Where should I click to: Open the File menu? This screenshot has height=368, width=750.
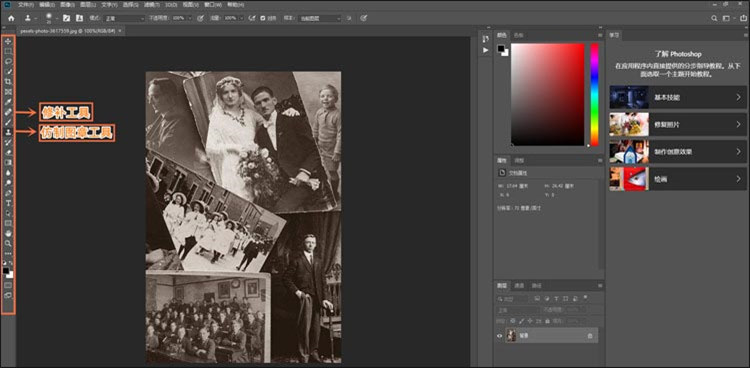[25, 5]
